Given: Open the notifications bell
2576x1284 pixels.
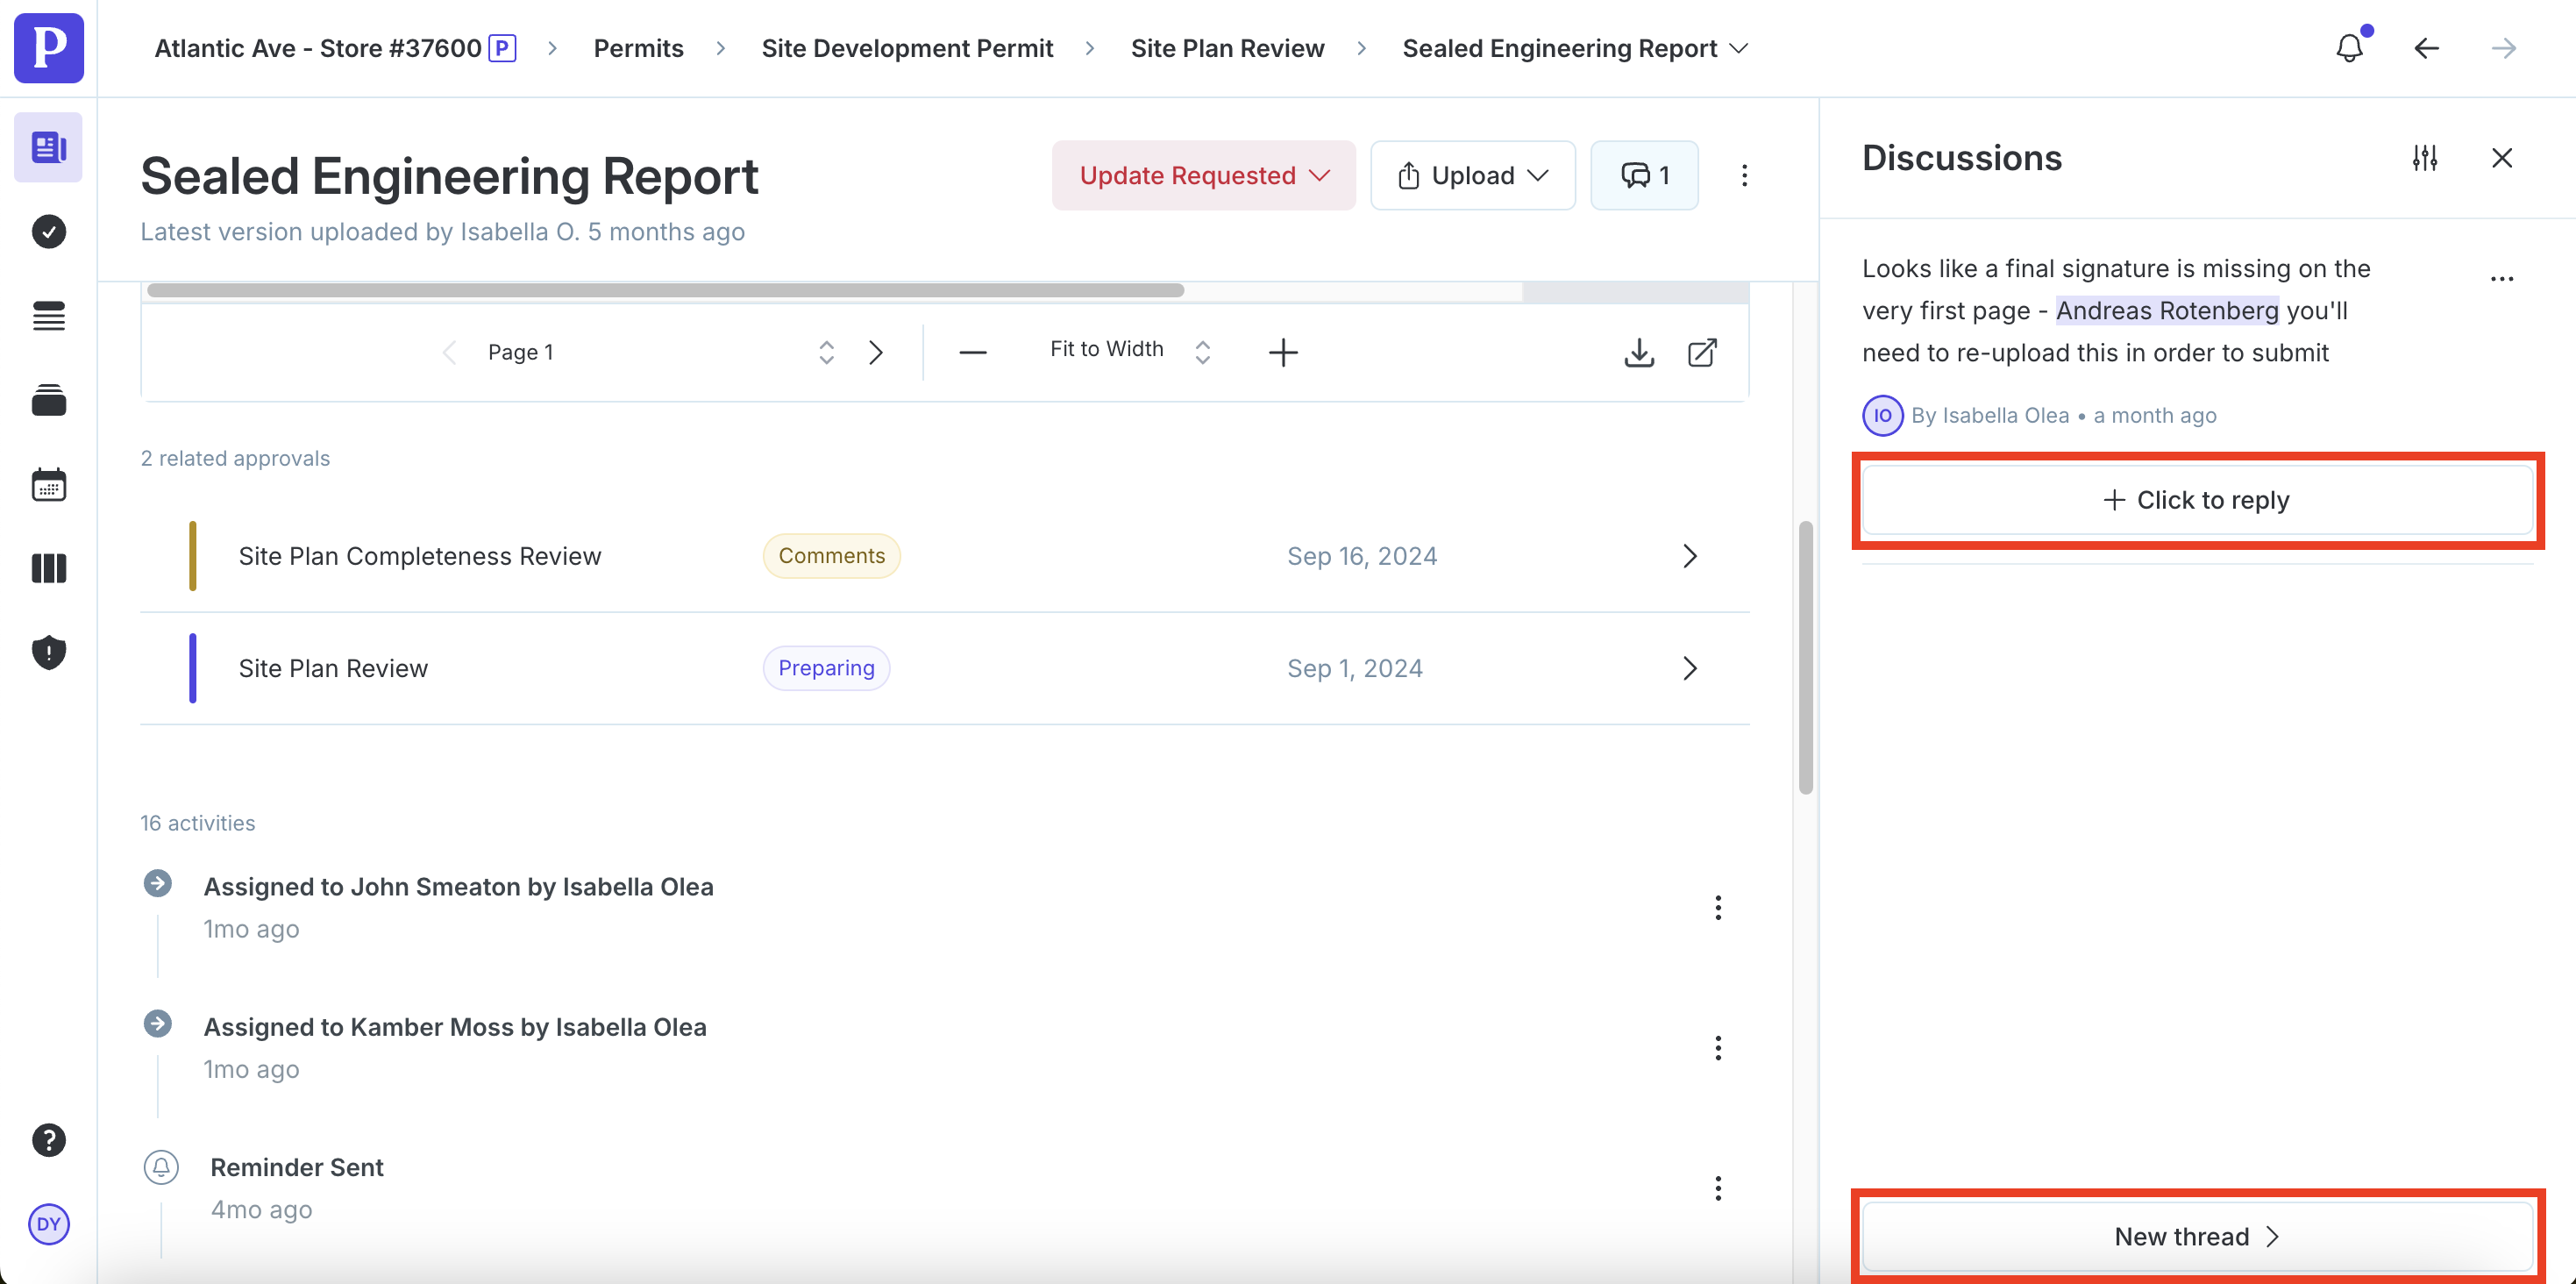Looking at the screenshot, I should coord(2349,47).
